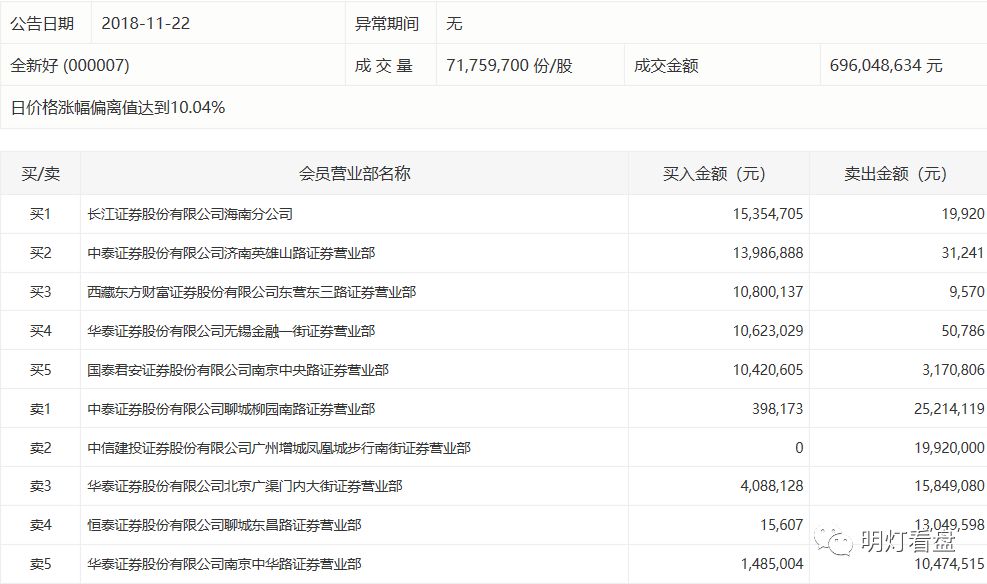The height and width of the screenshot is (584, 987).
Task: Click buy amount 15,354,705
Action: tap(768, 215)
